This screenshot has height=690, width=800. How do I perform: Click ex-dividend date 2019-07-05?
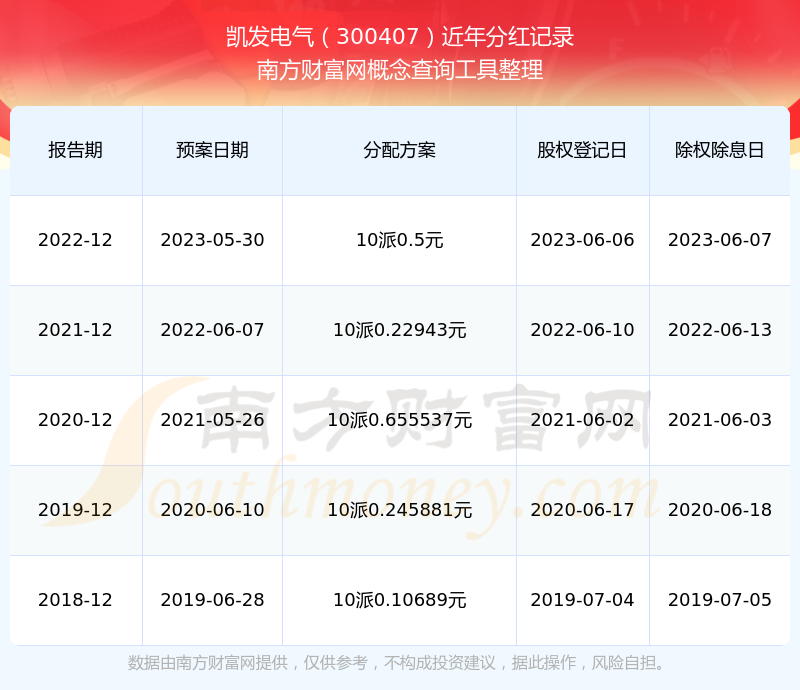click(x=719, y=600)
